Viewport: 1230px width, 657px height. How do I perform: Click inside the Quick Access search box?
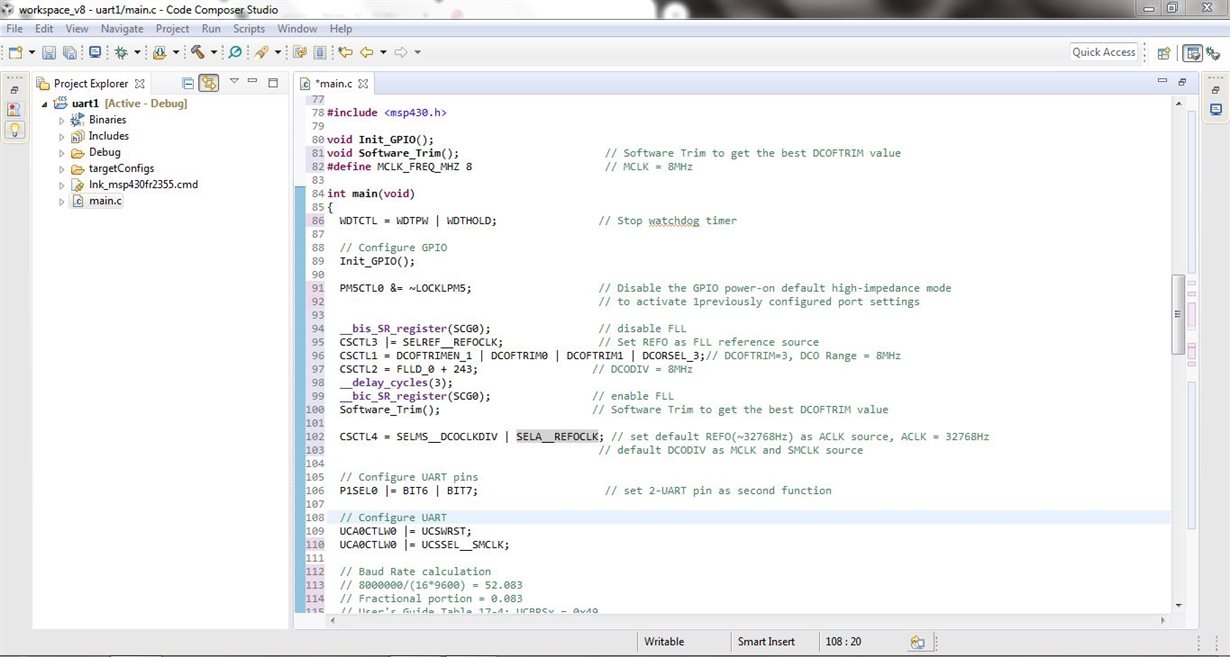coord(1104,51)
